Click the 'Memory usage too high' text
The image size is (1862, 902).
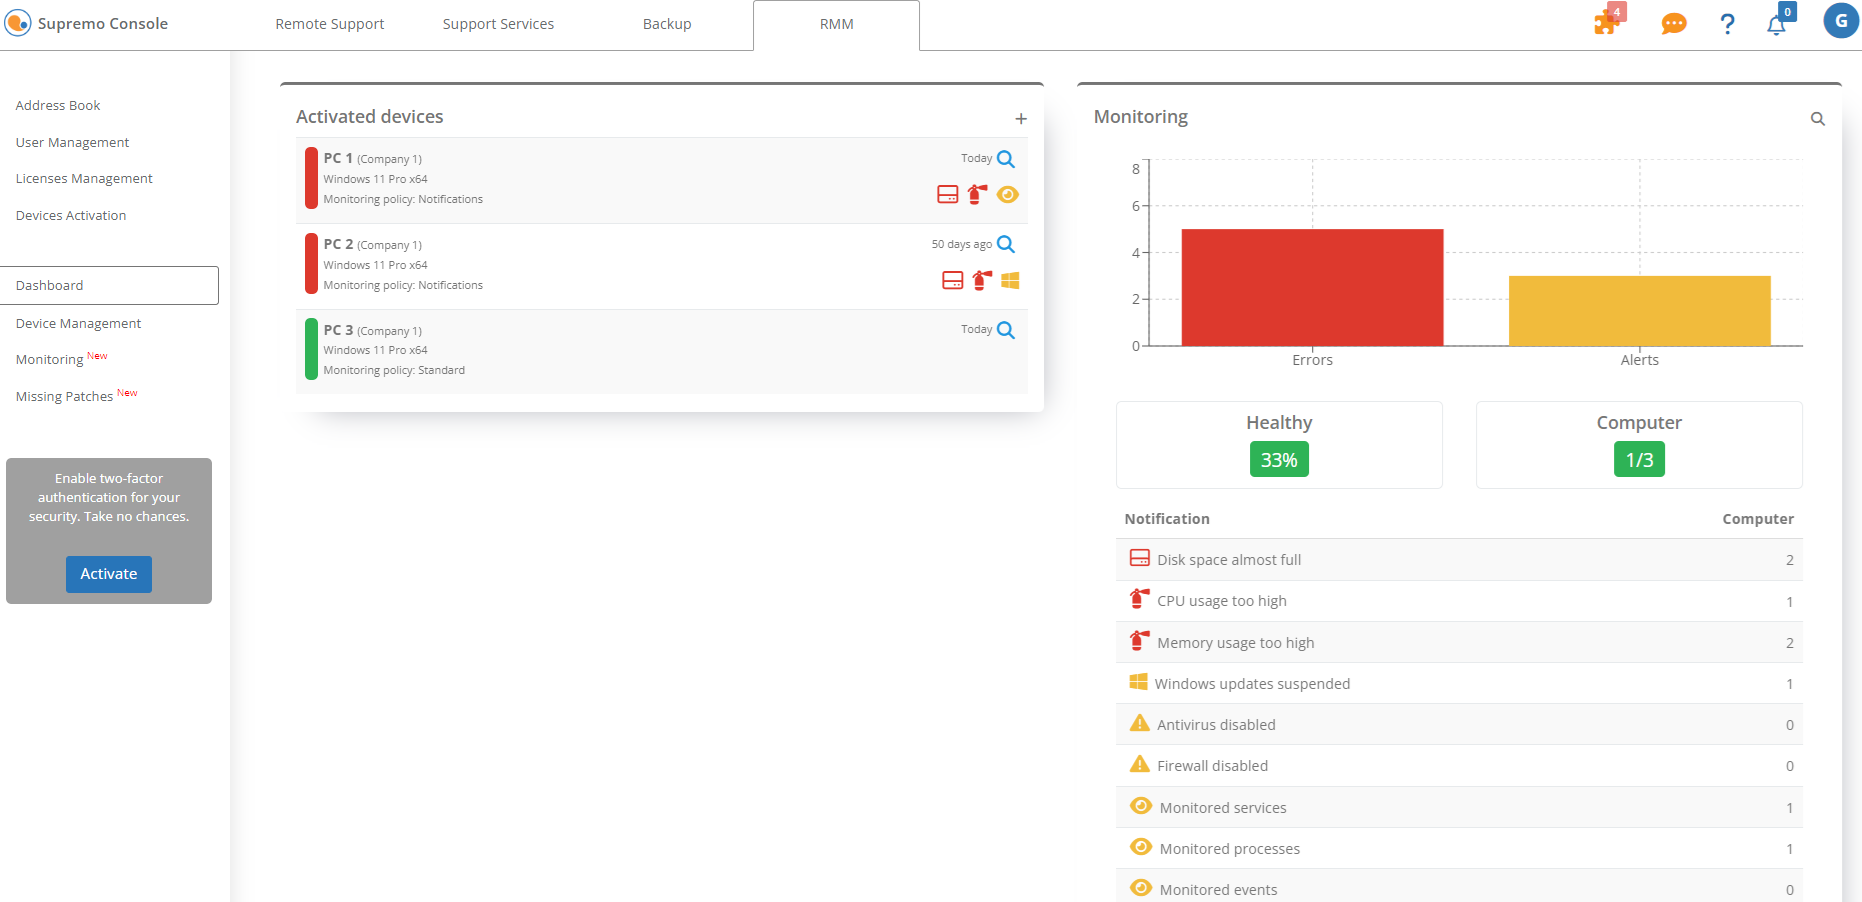pyautogui.click(x=1236, y=643)
